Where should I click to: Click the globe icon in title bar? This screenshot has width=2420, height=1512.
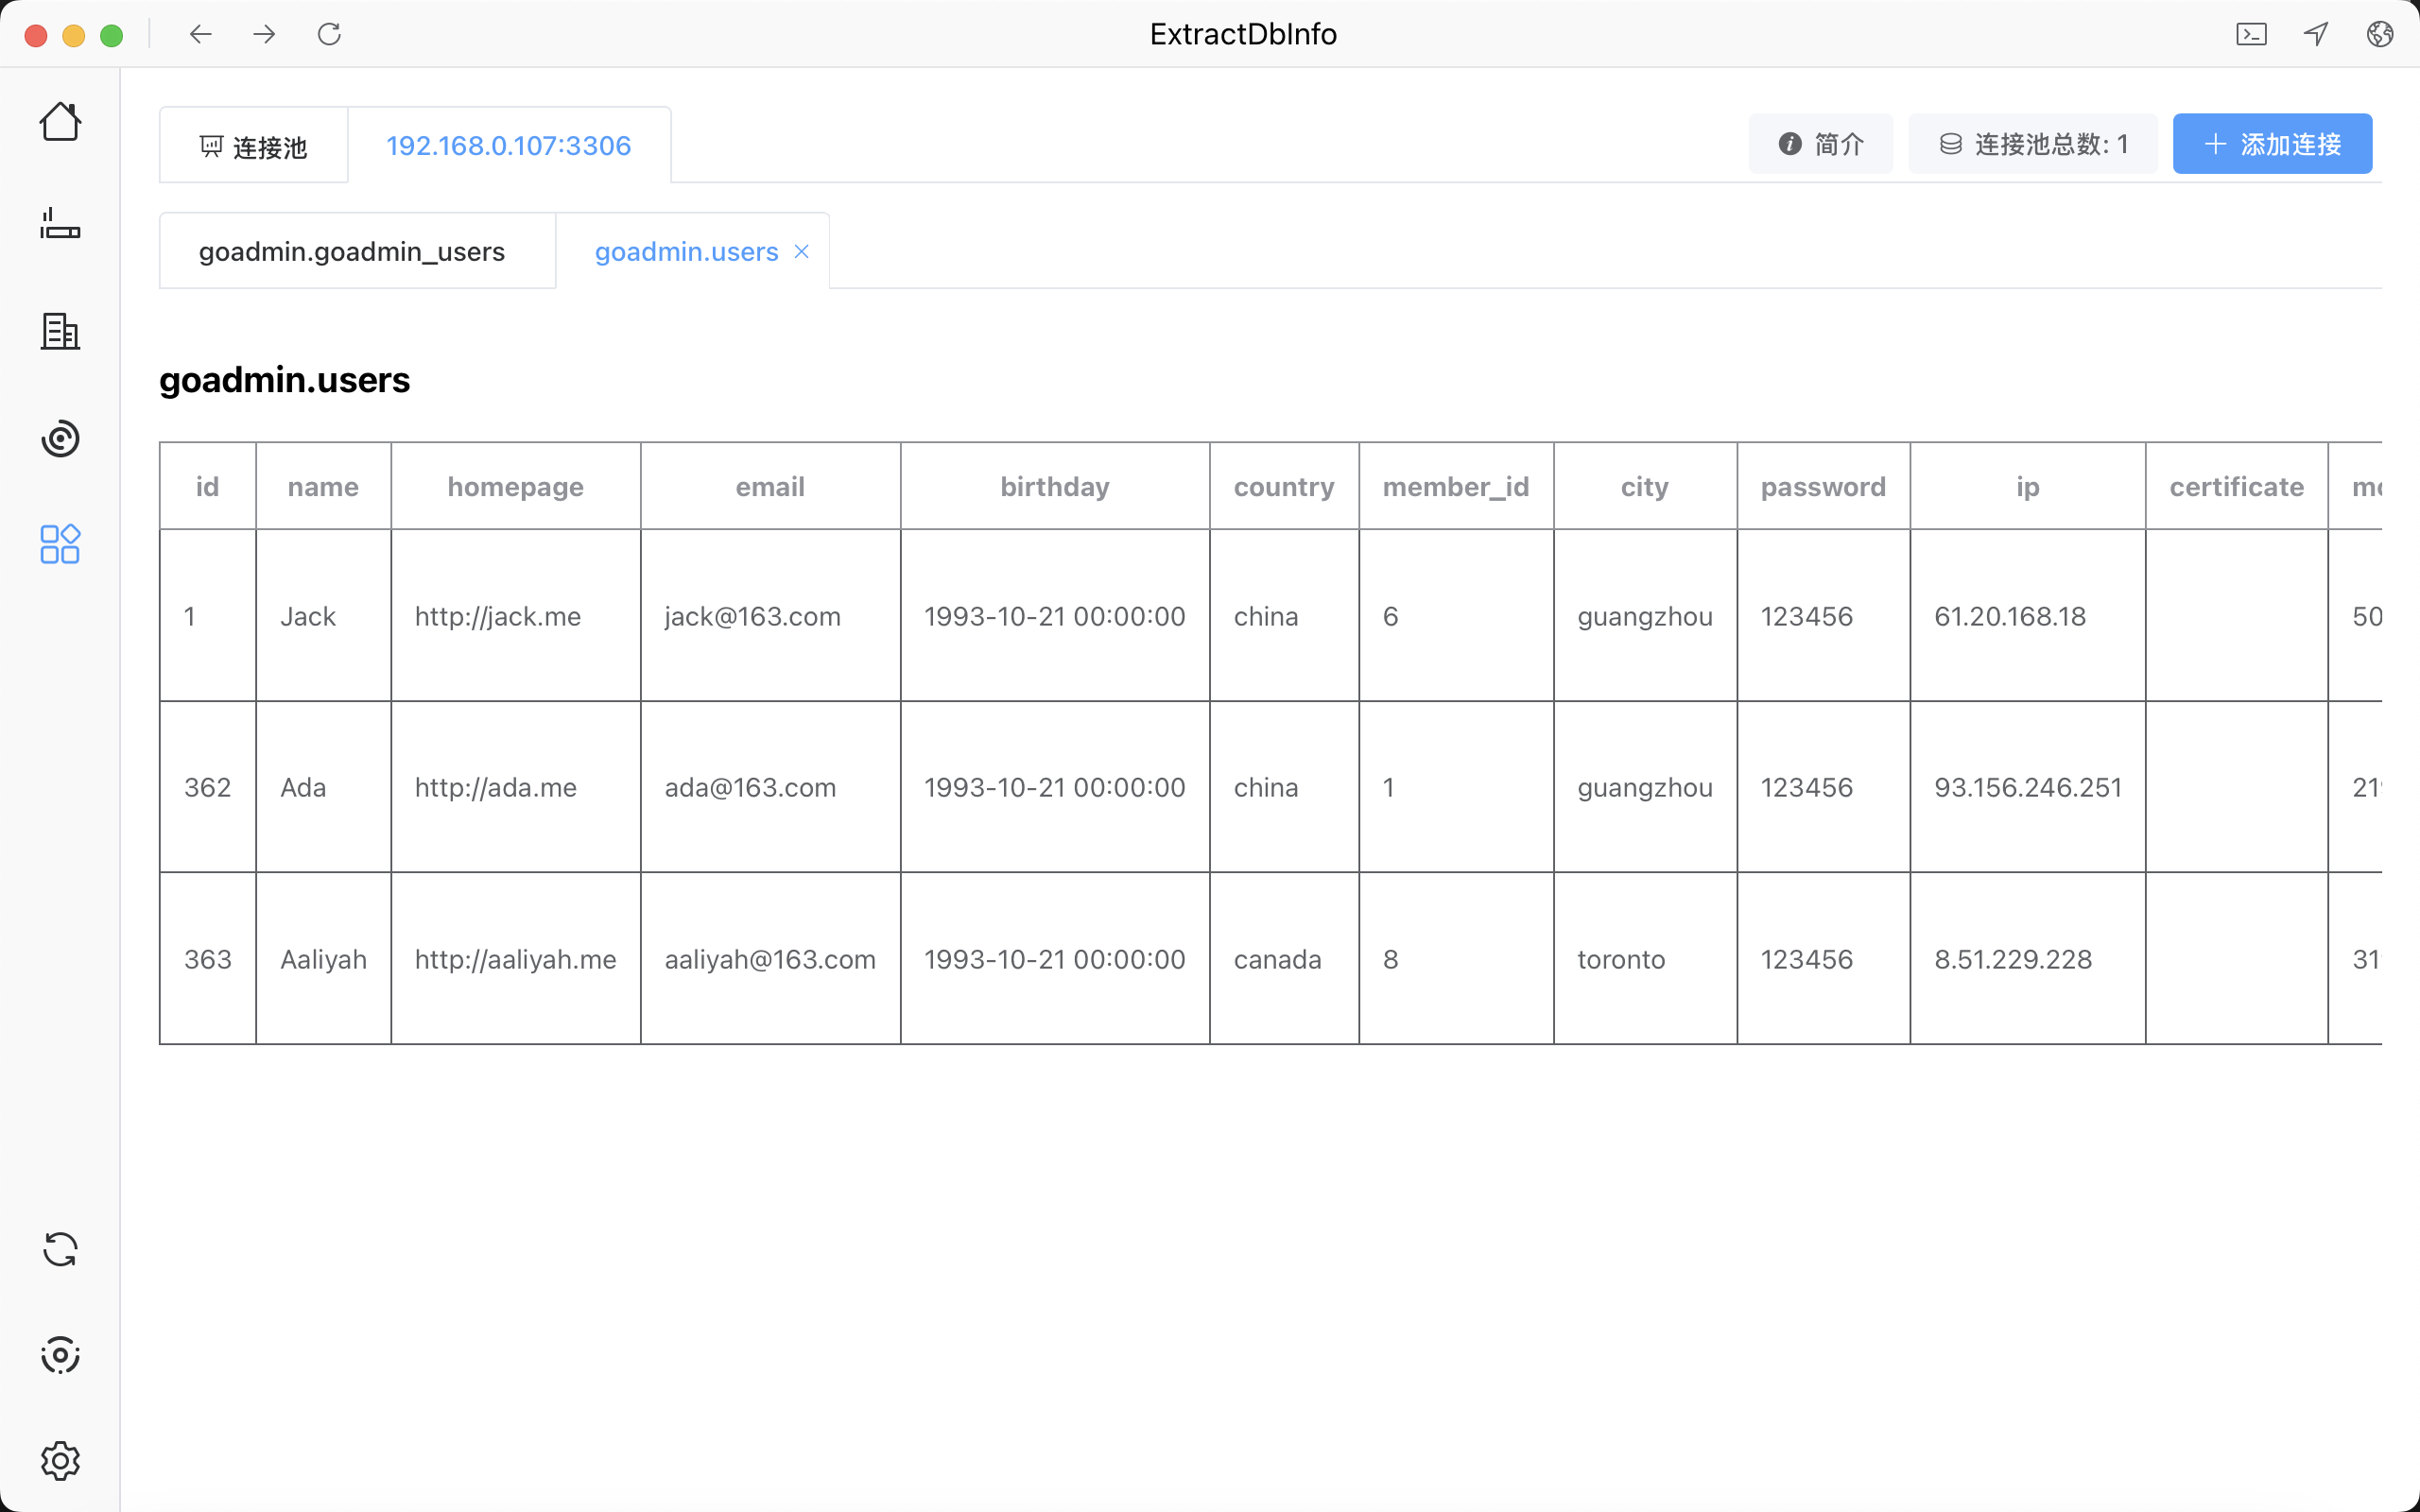(2380, 34)
